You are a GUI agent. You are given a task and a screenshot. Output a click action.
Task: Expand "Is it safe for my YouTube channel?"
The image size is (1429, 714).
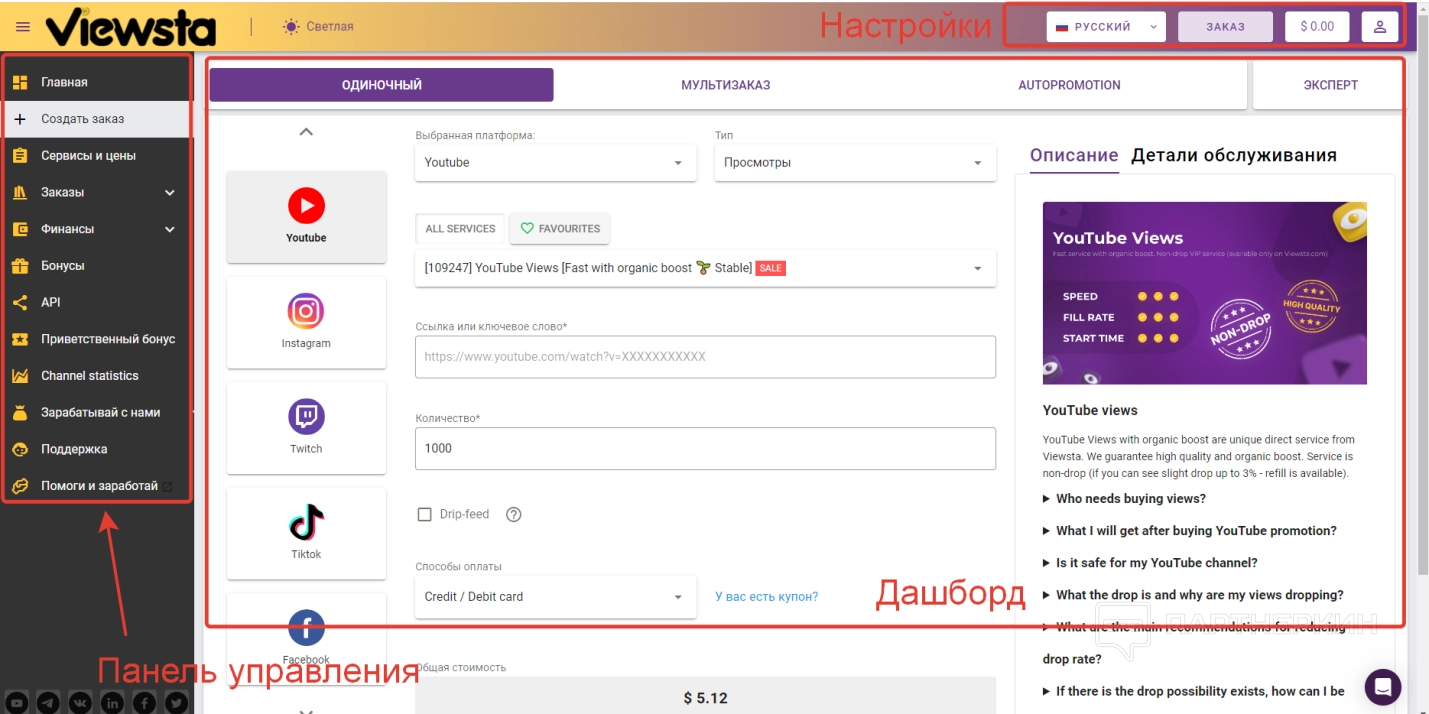point(1150,563)
